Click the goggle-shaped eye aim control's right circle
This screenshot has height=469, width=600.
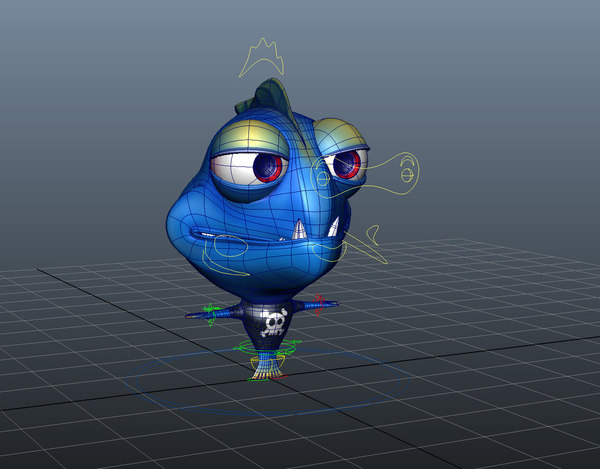(406, 175)
